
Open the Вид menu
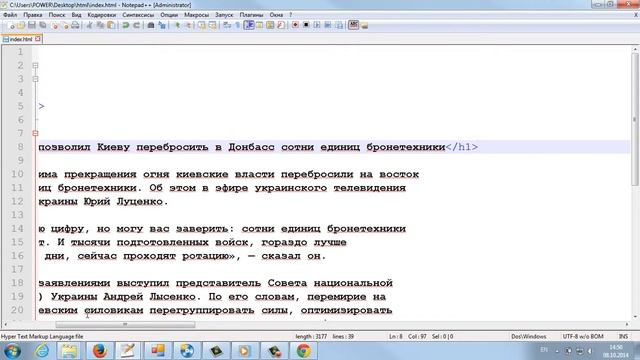[x=76, y=15]
